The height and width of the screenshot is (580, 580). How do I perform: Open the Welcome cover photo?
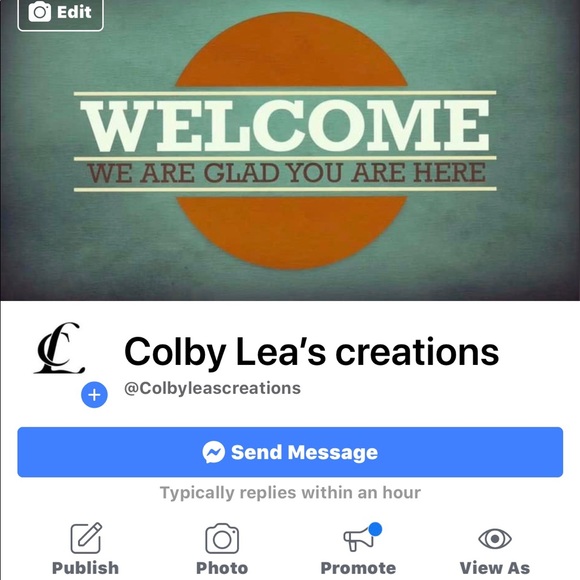click(x=290, y=150)
